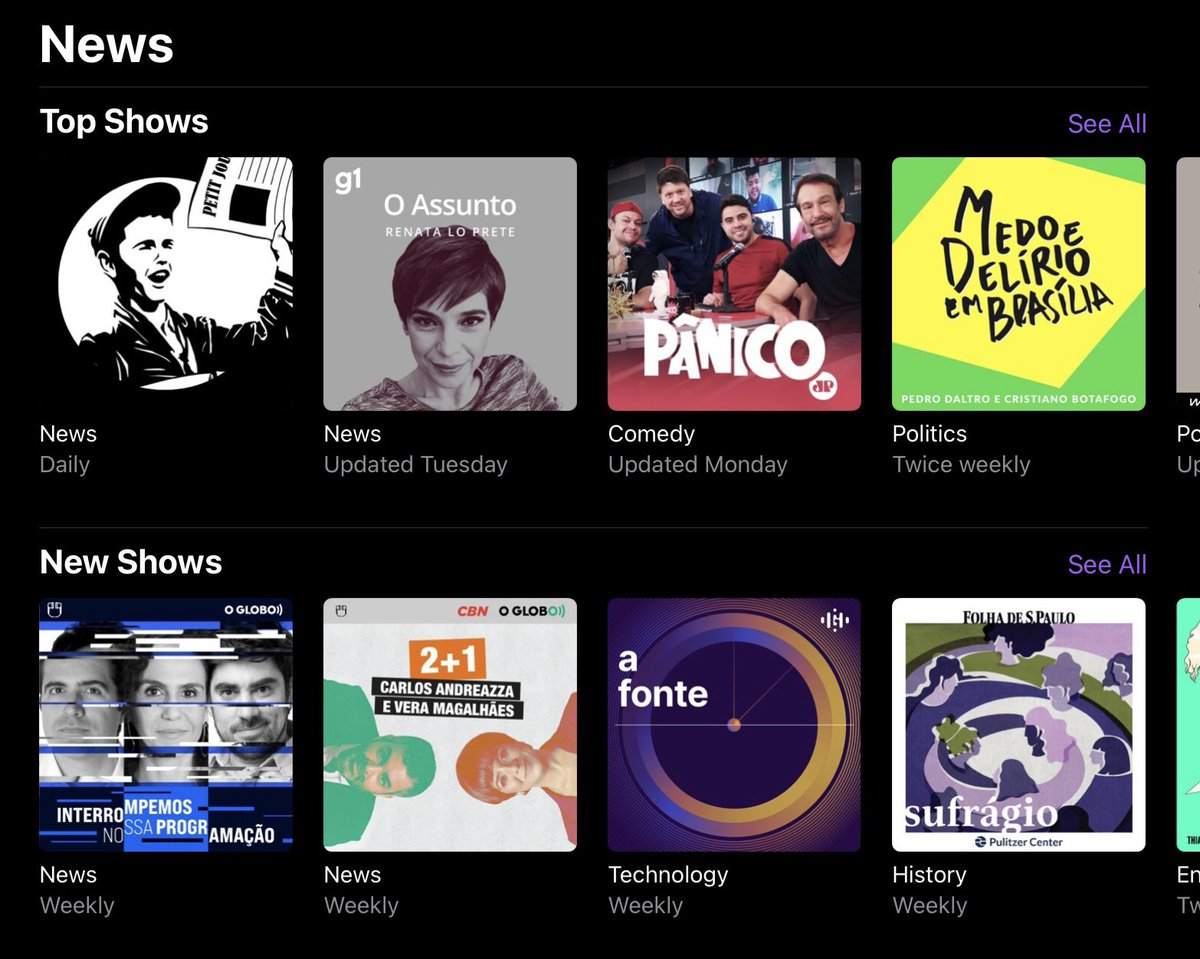1200x959 pixels.
Task: Click See All beside New Shows
Action: [1107, 565]
